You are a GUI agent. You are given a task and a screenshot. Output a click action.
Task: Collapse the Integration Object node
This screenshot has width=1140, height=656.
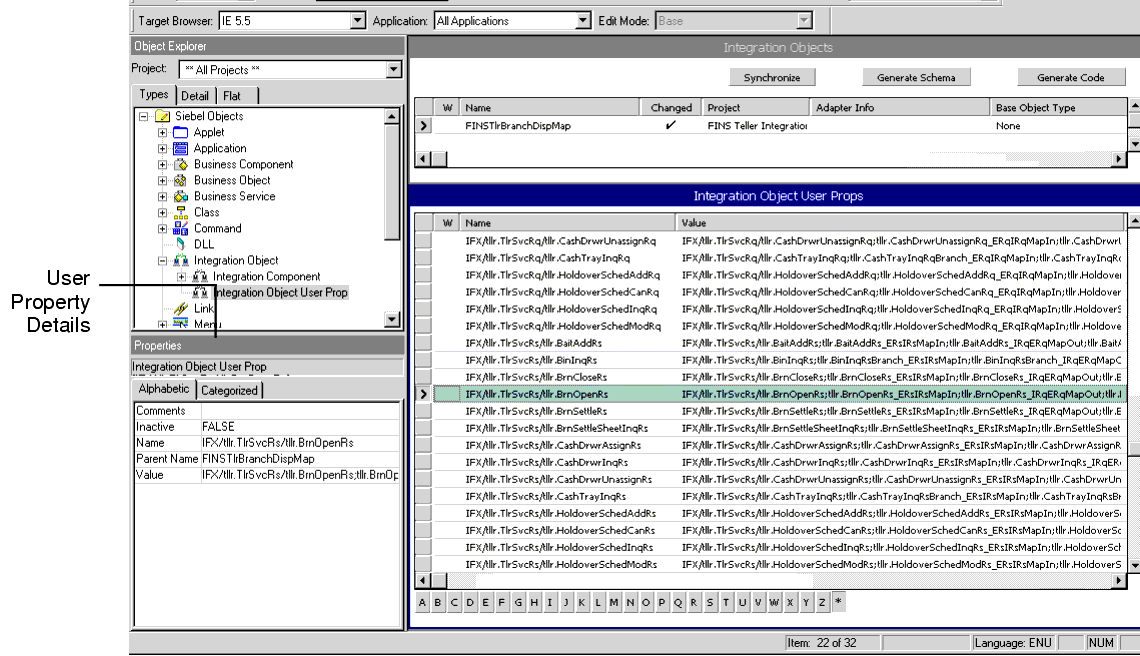[162, 260]
